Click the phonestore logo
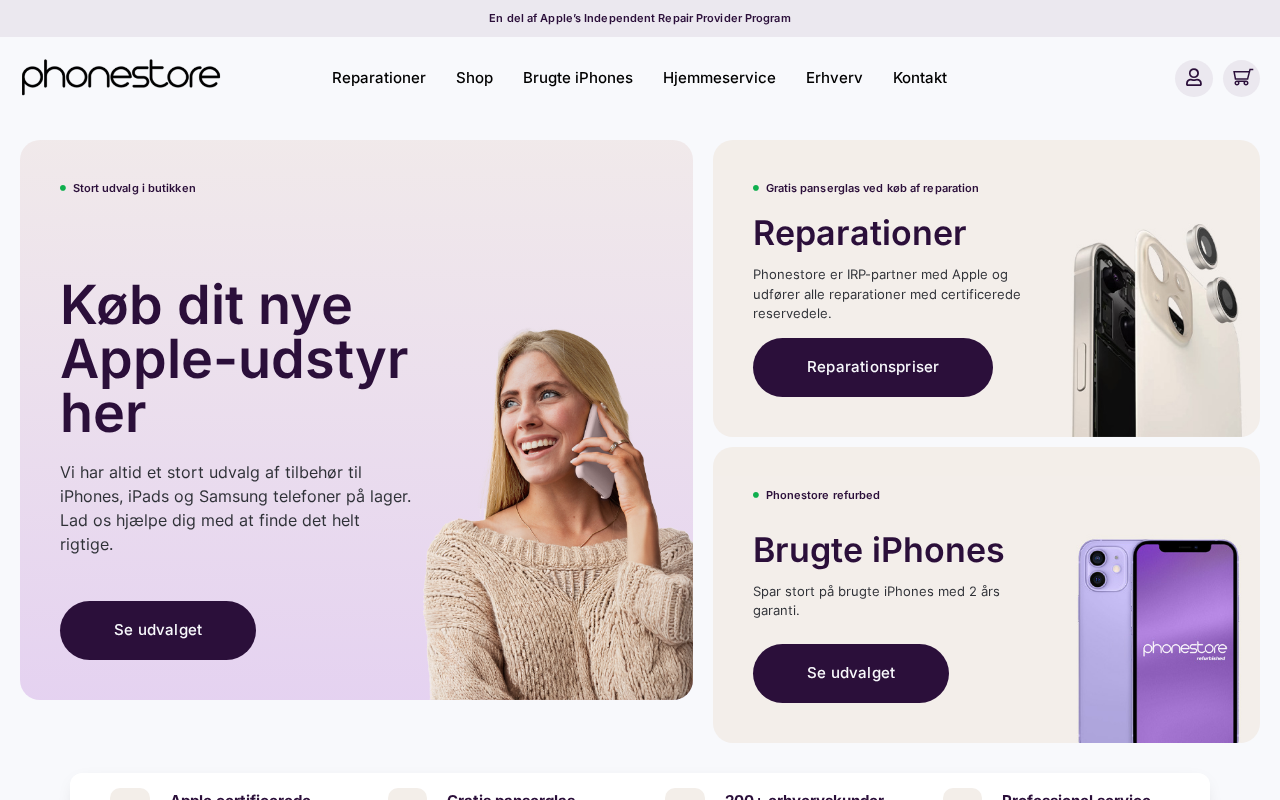This screenshot has width=1280, height=800. (121, 77)
